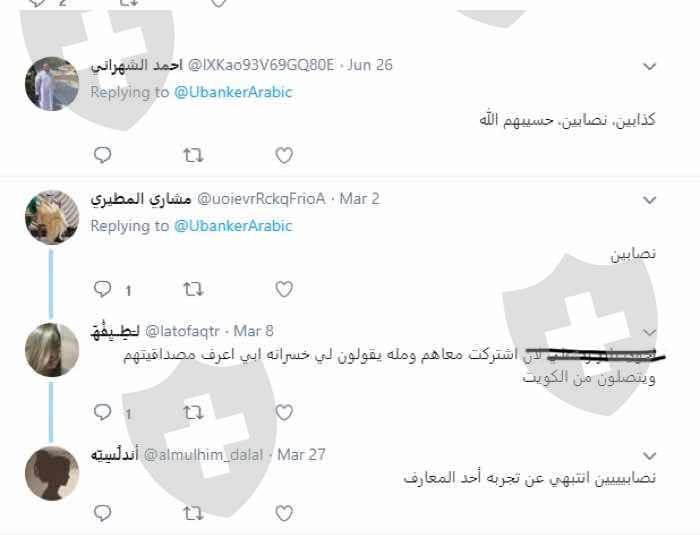700x535 pixels.
Task: Reply to the latofaqtr tweet
Action: (x=103, y=412)
